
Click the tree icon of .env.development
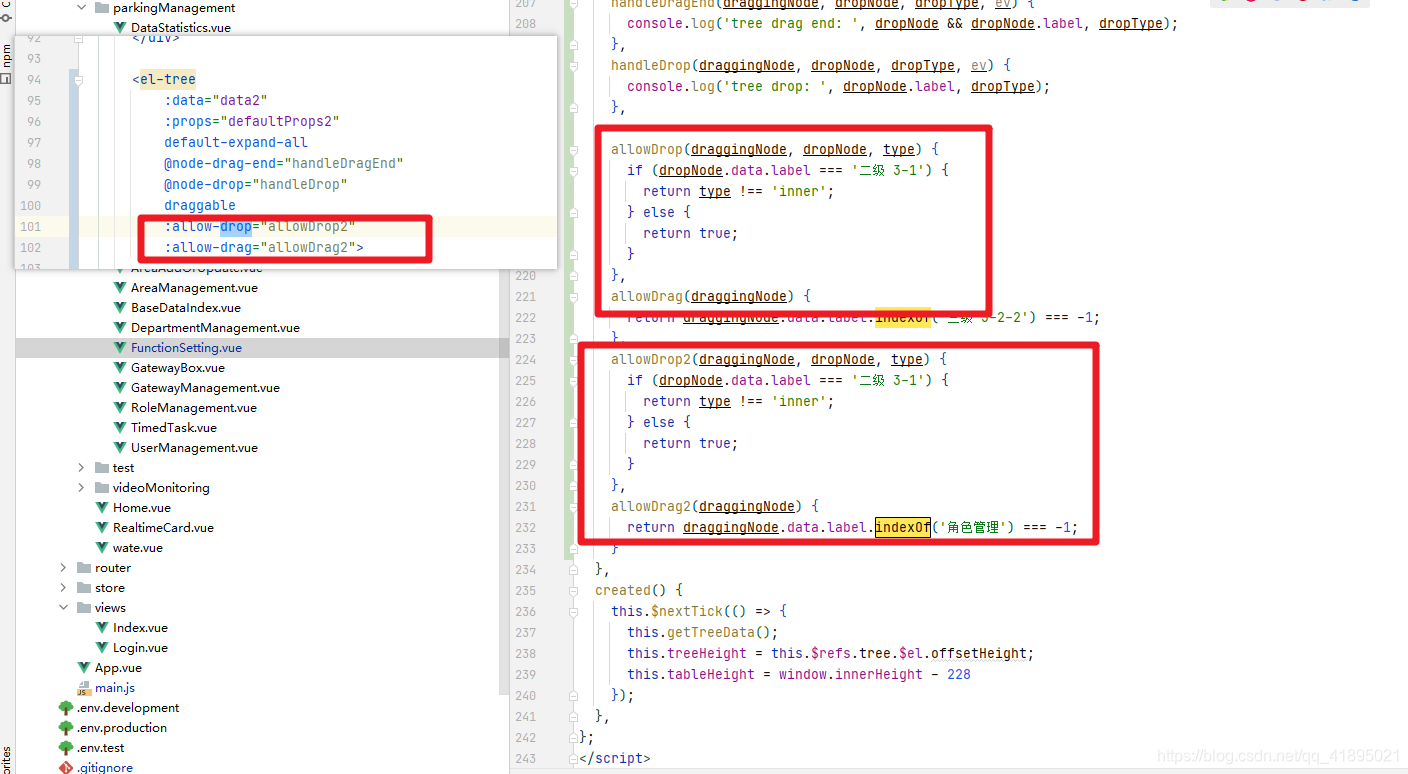66,708
